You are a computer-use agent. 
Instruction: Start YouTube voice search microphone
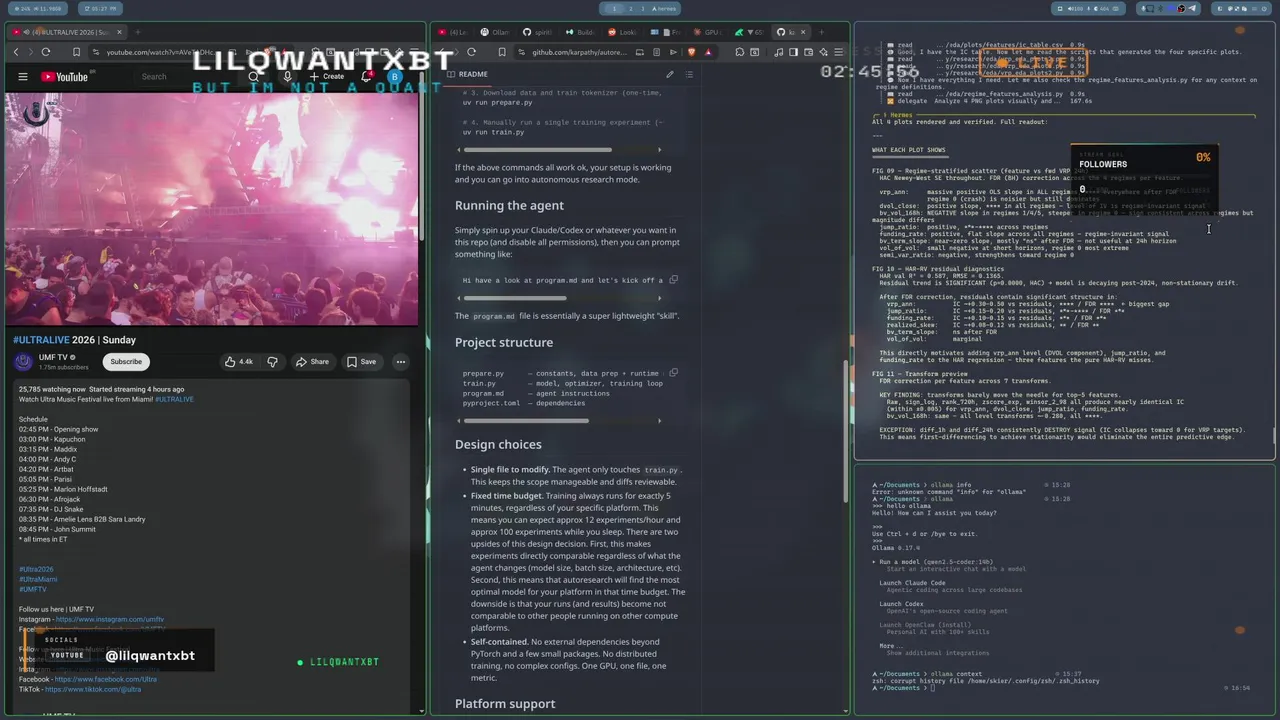click(x=287, y=77)
